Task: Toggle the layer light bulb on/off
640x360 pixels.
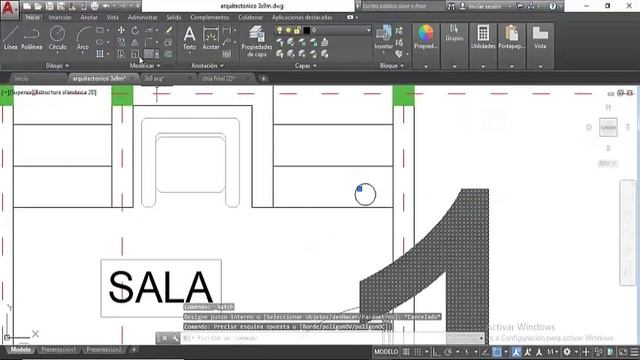Action: click(279, 30)
